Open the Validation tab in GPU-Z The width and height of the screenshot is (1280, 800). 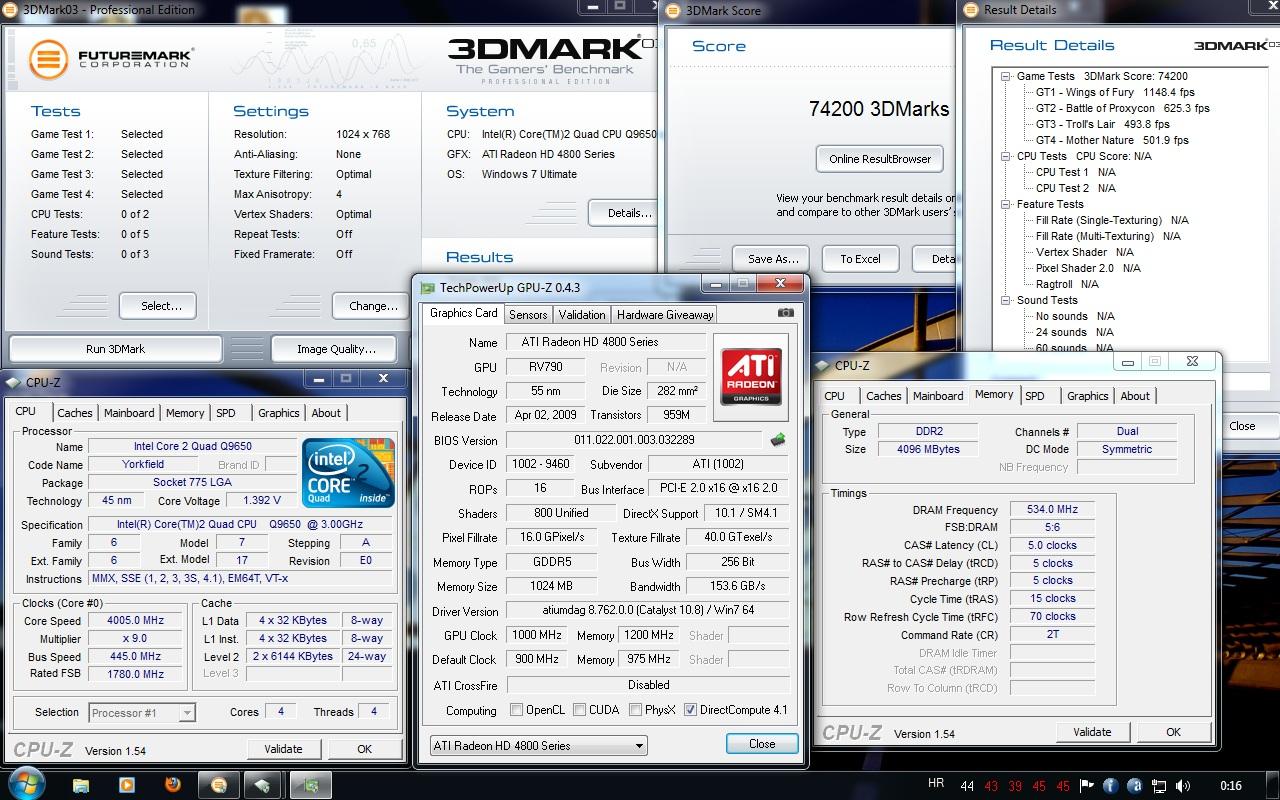click(582, 314)
